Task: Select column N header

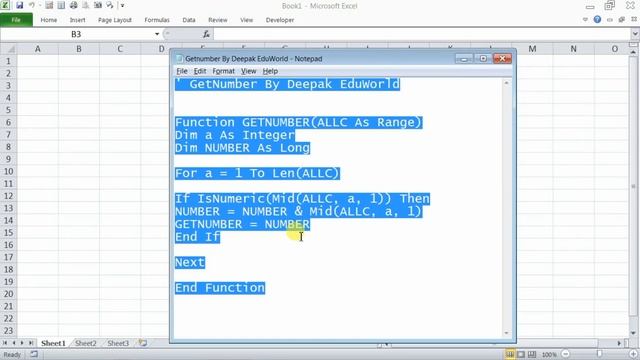Action: [x=573, y=49]
